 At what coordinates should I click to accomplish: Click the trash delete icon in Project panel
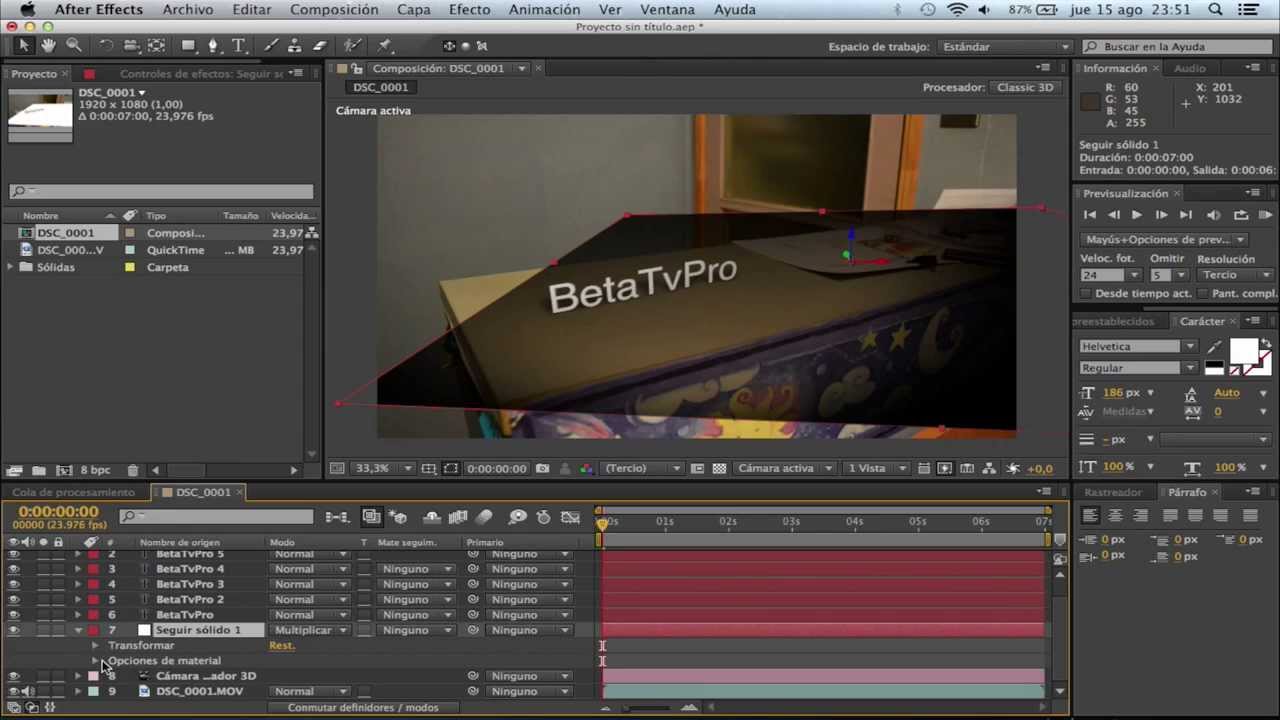132,470
